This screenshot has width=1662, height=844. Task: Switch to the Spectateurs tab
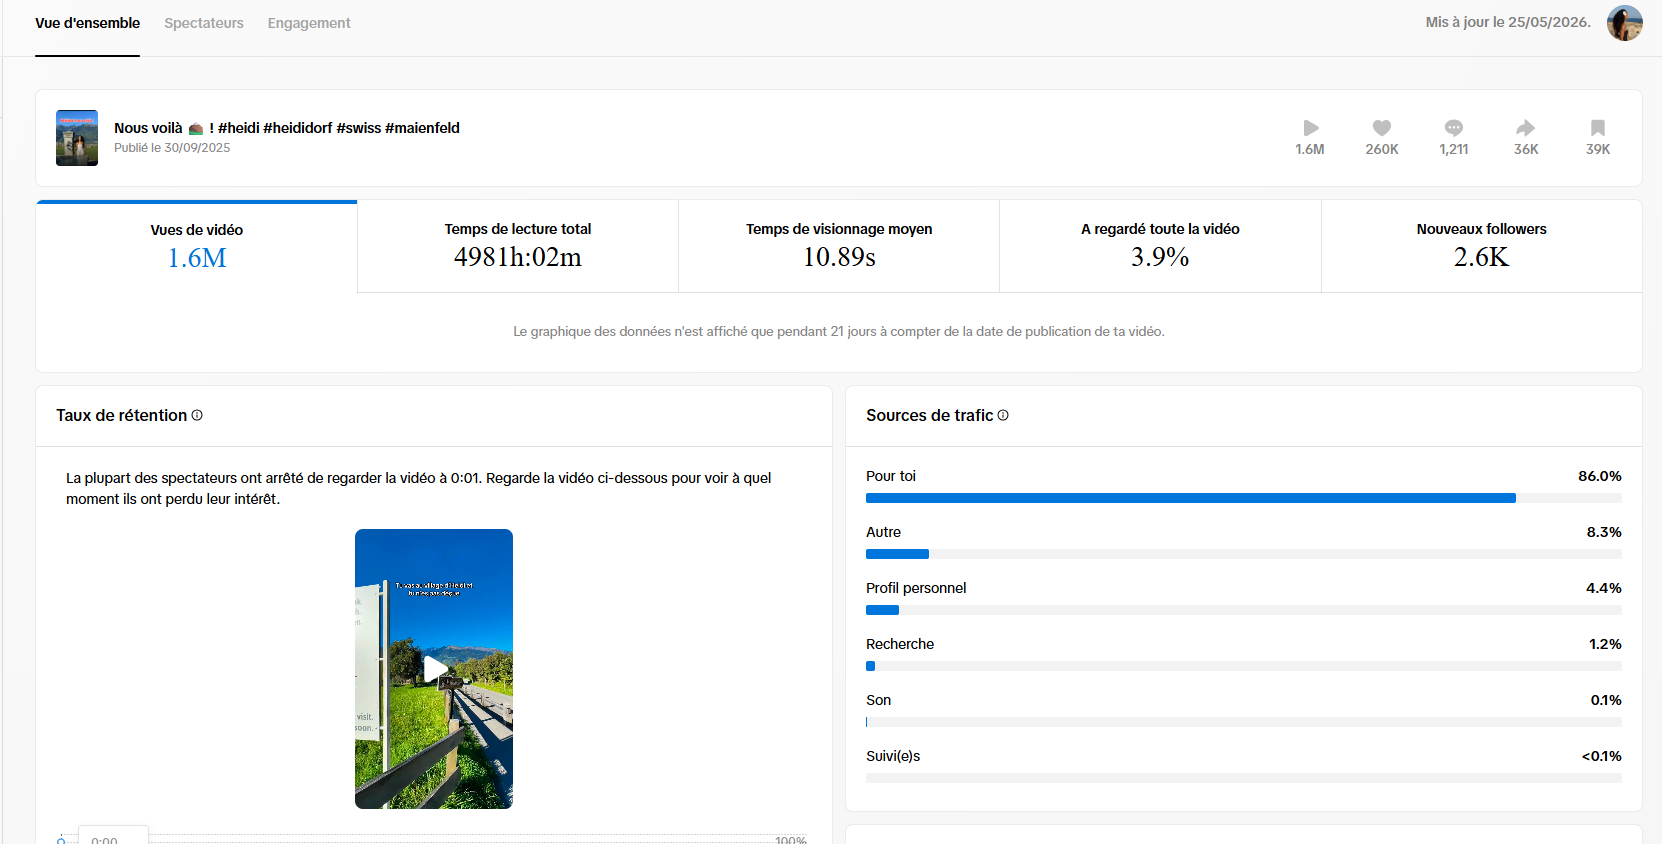204,23
